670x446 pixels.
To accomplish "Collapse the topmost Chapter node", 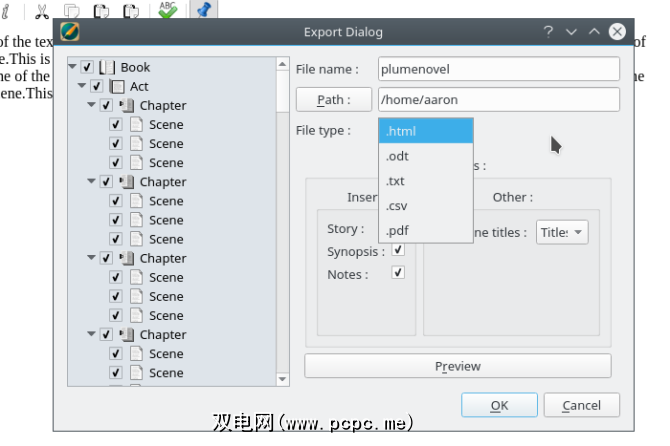I will 91,105.
